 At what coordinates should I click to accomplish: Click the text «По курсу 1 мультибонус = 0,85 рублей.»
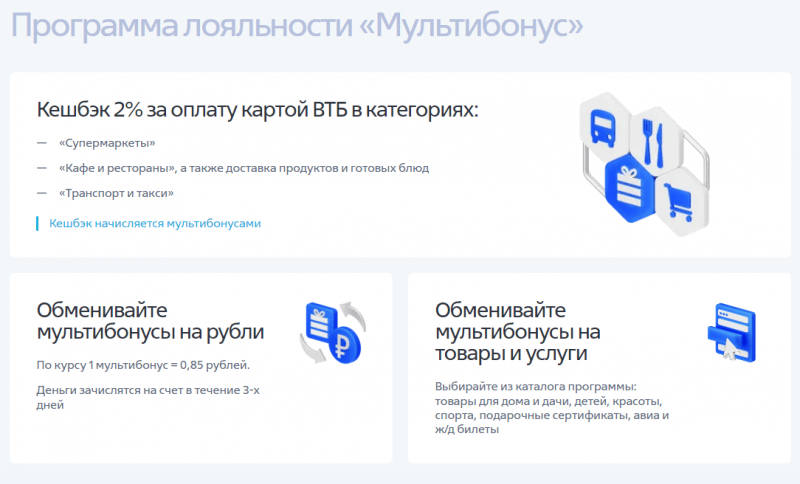[143, 365]
